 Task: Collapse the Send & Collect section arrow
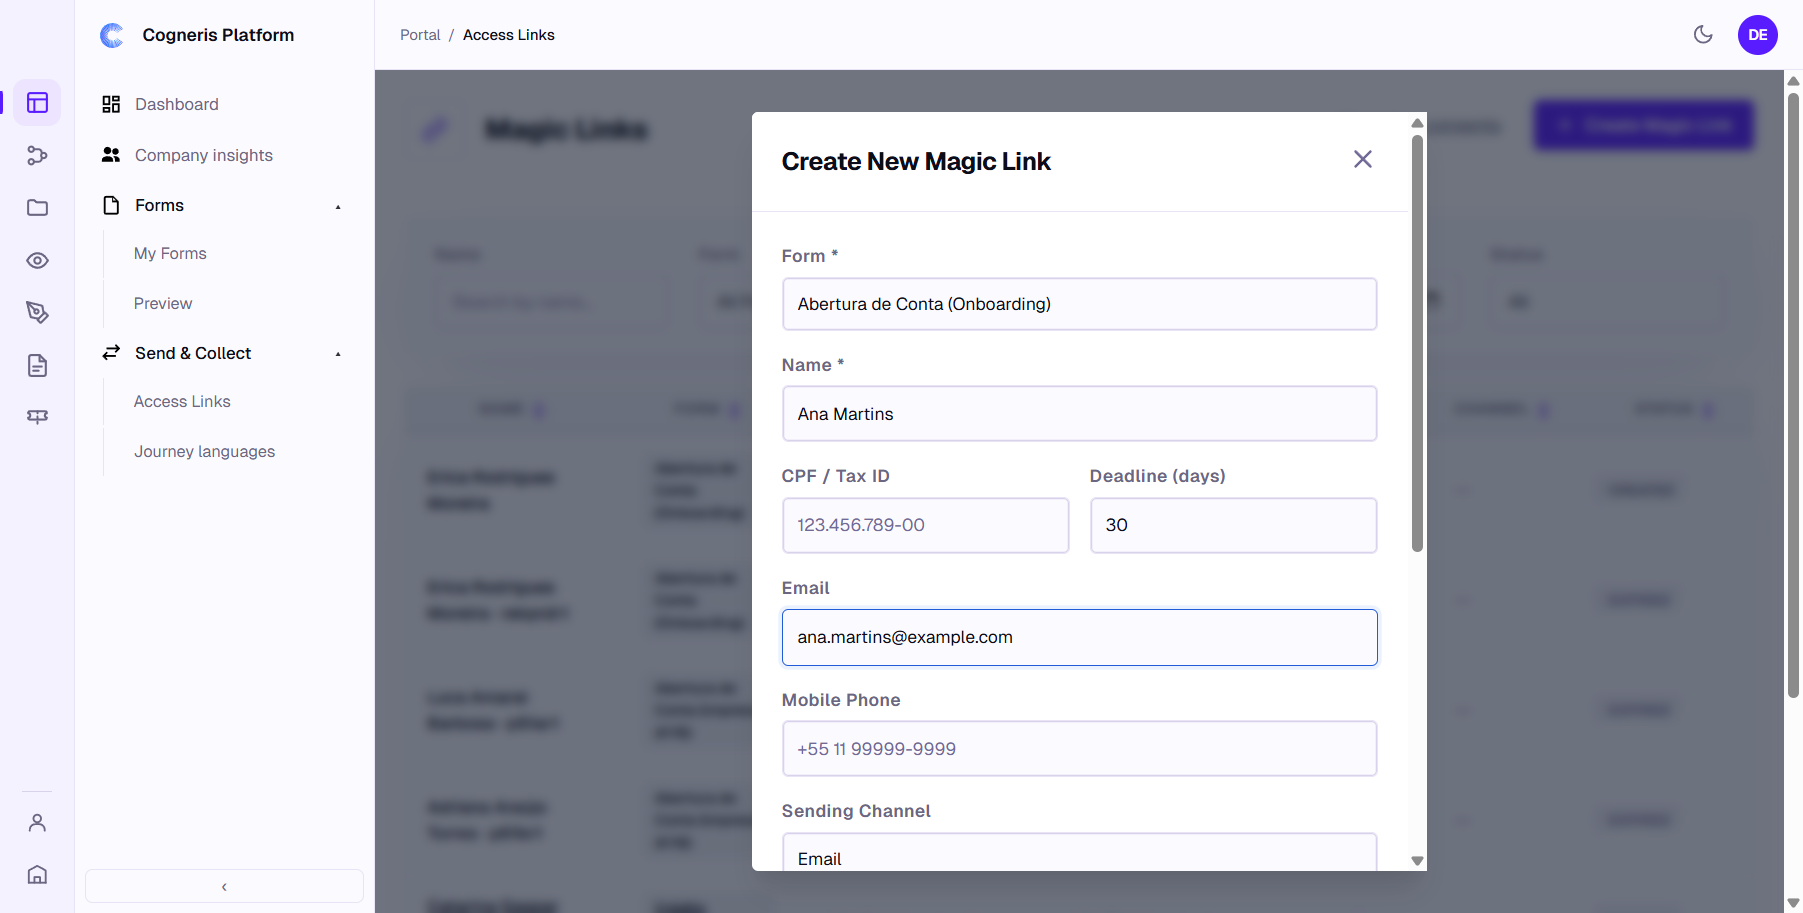[x=338, y=354]
